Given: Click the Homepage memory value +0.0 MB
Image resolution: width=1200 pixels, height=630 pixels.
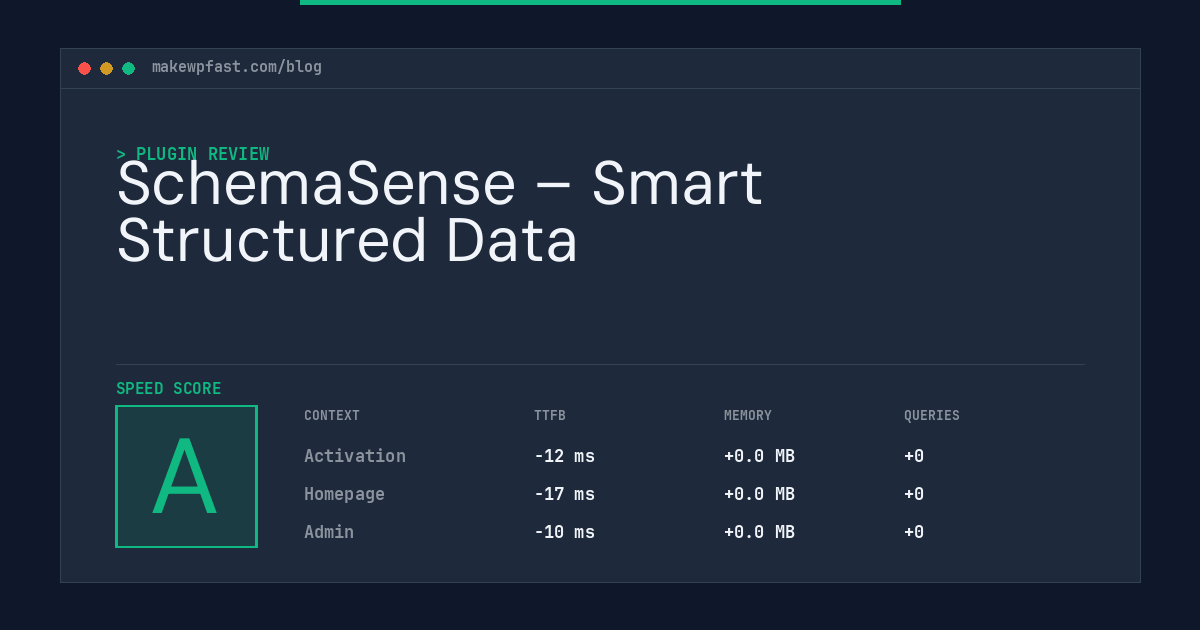Looking at the screenshot, I should click(x=759, y=494).
